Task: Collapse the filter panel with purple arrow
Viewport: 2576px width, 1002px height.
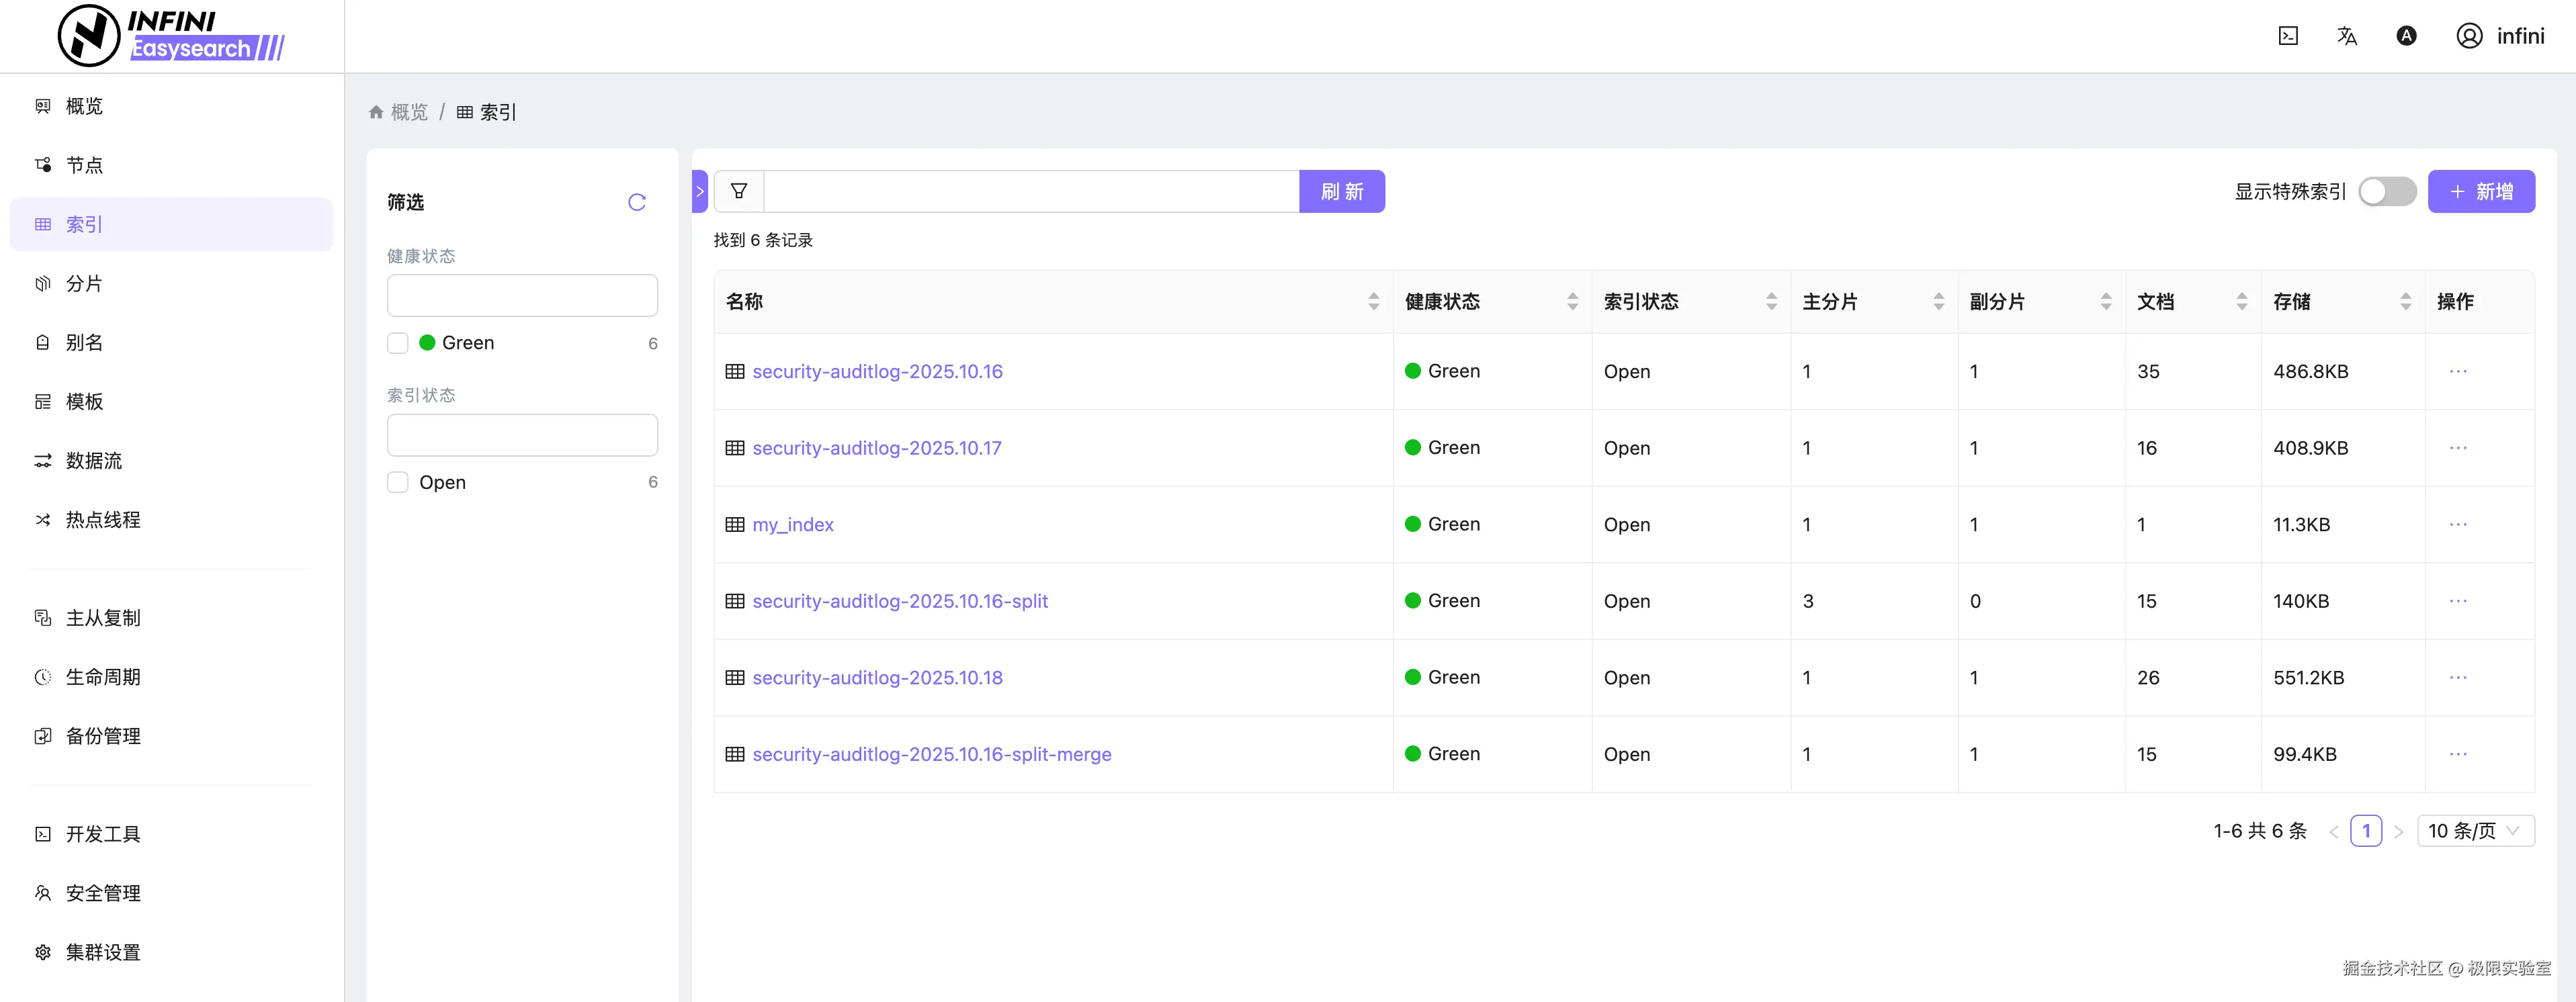Action: pos(700,191)
